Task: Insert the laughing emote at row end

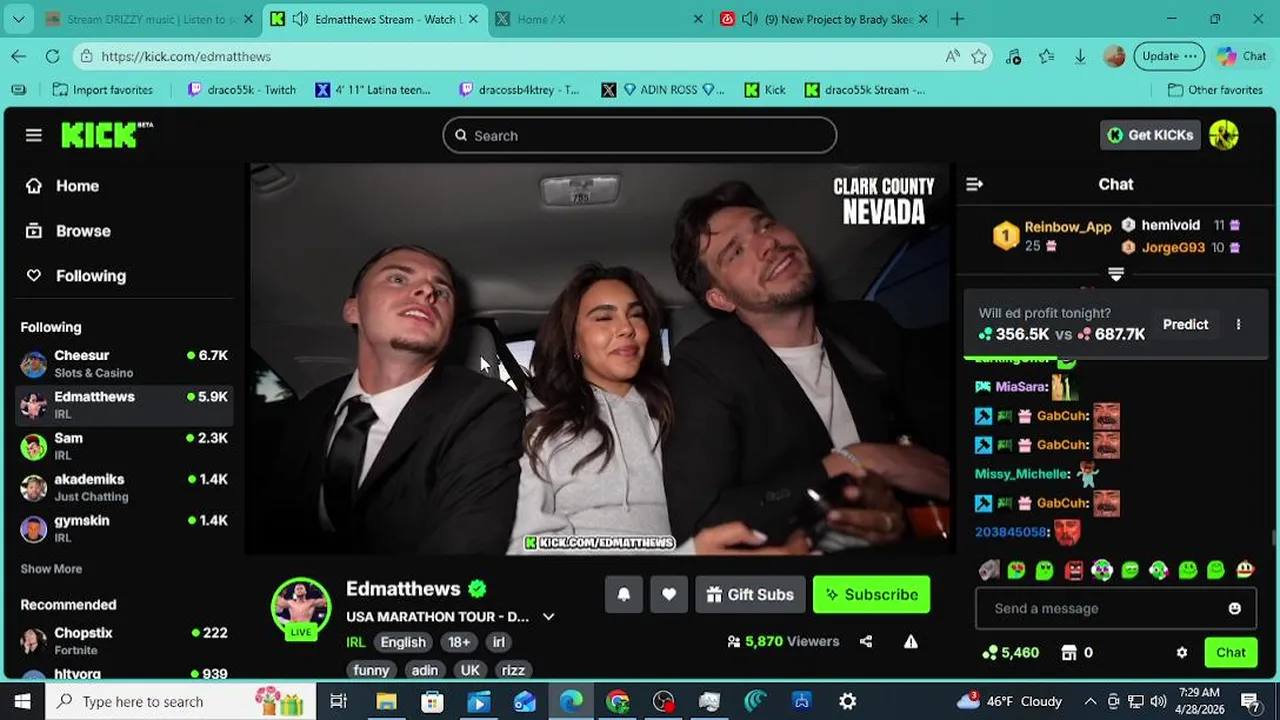Action: pyautogui.click(x=1245, y=570)
